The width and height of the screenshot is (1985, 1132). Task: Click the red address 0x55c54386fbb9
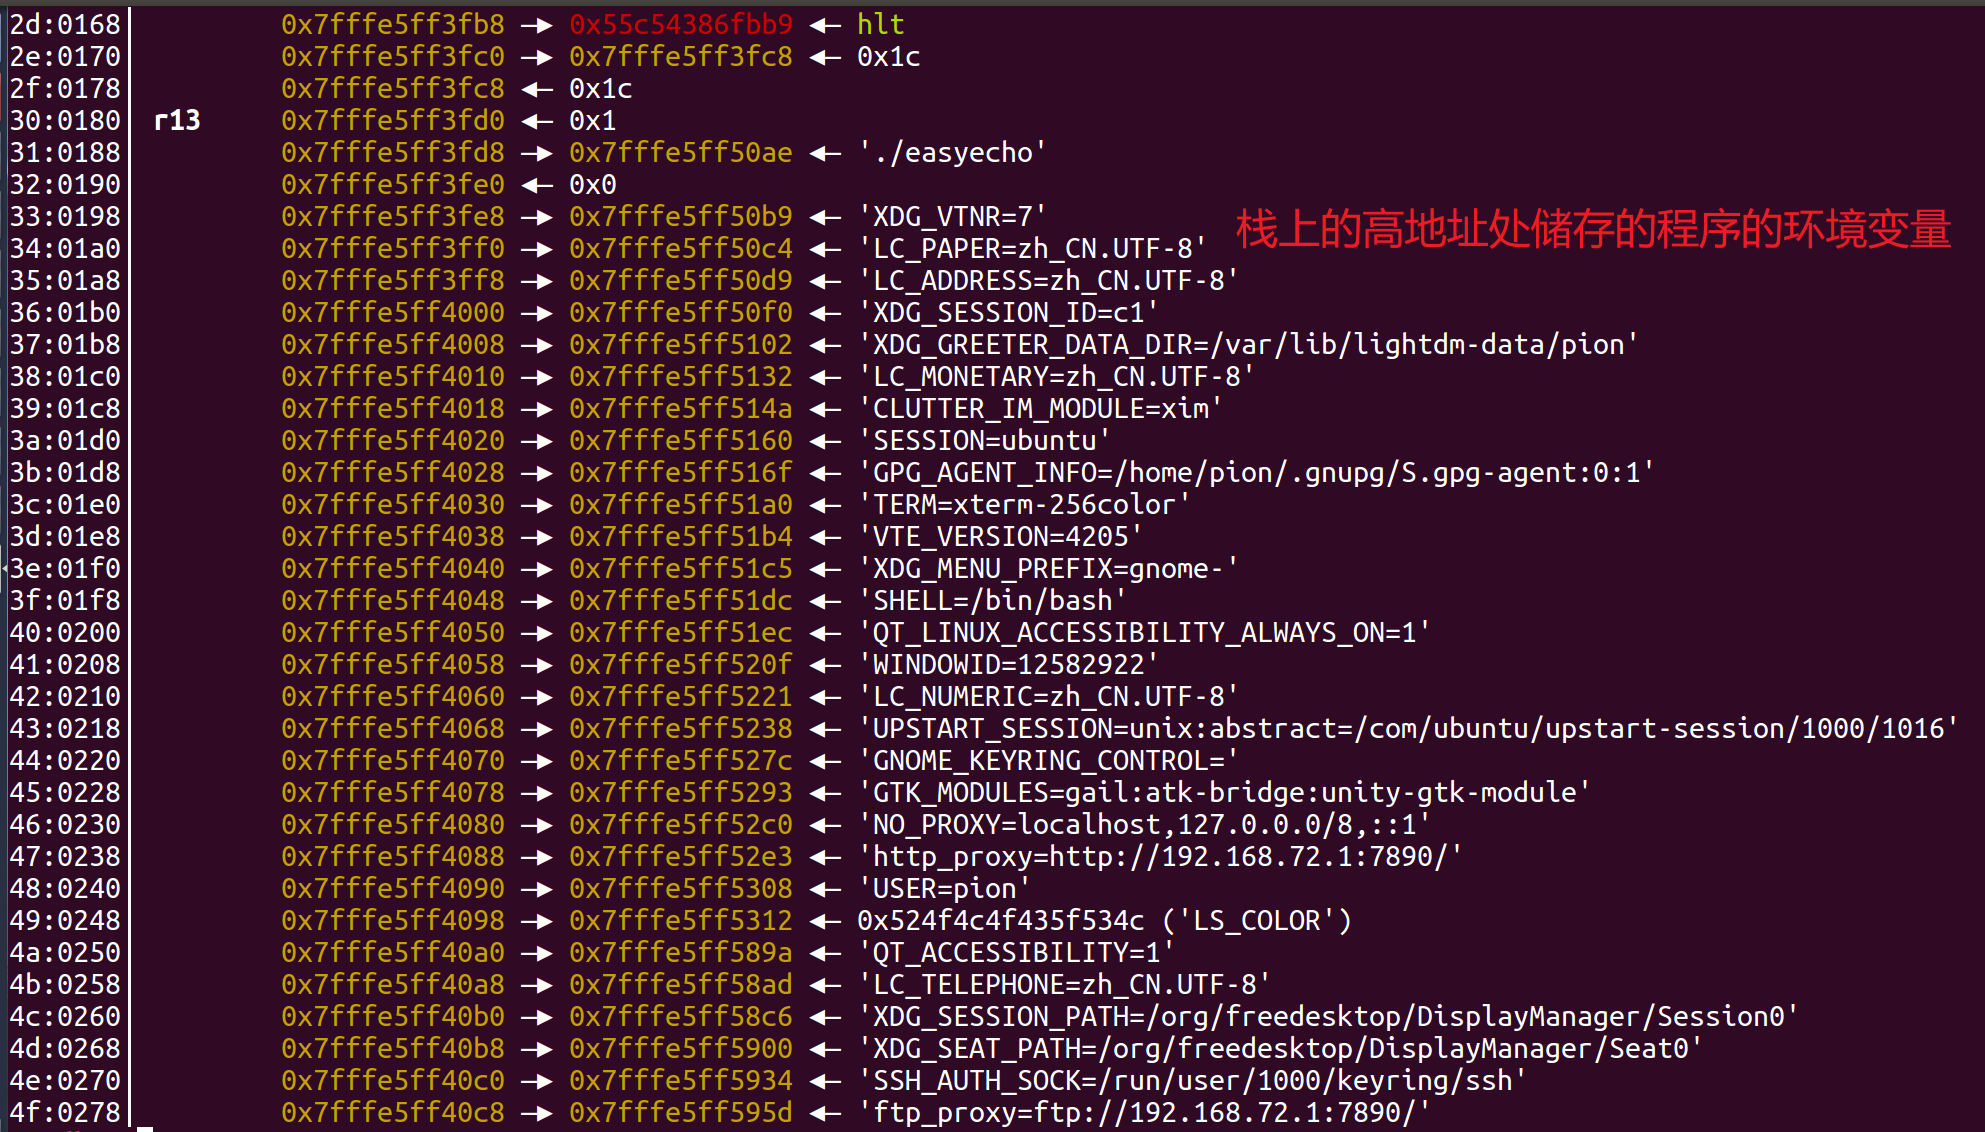(x=680, y=25)
